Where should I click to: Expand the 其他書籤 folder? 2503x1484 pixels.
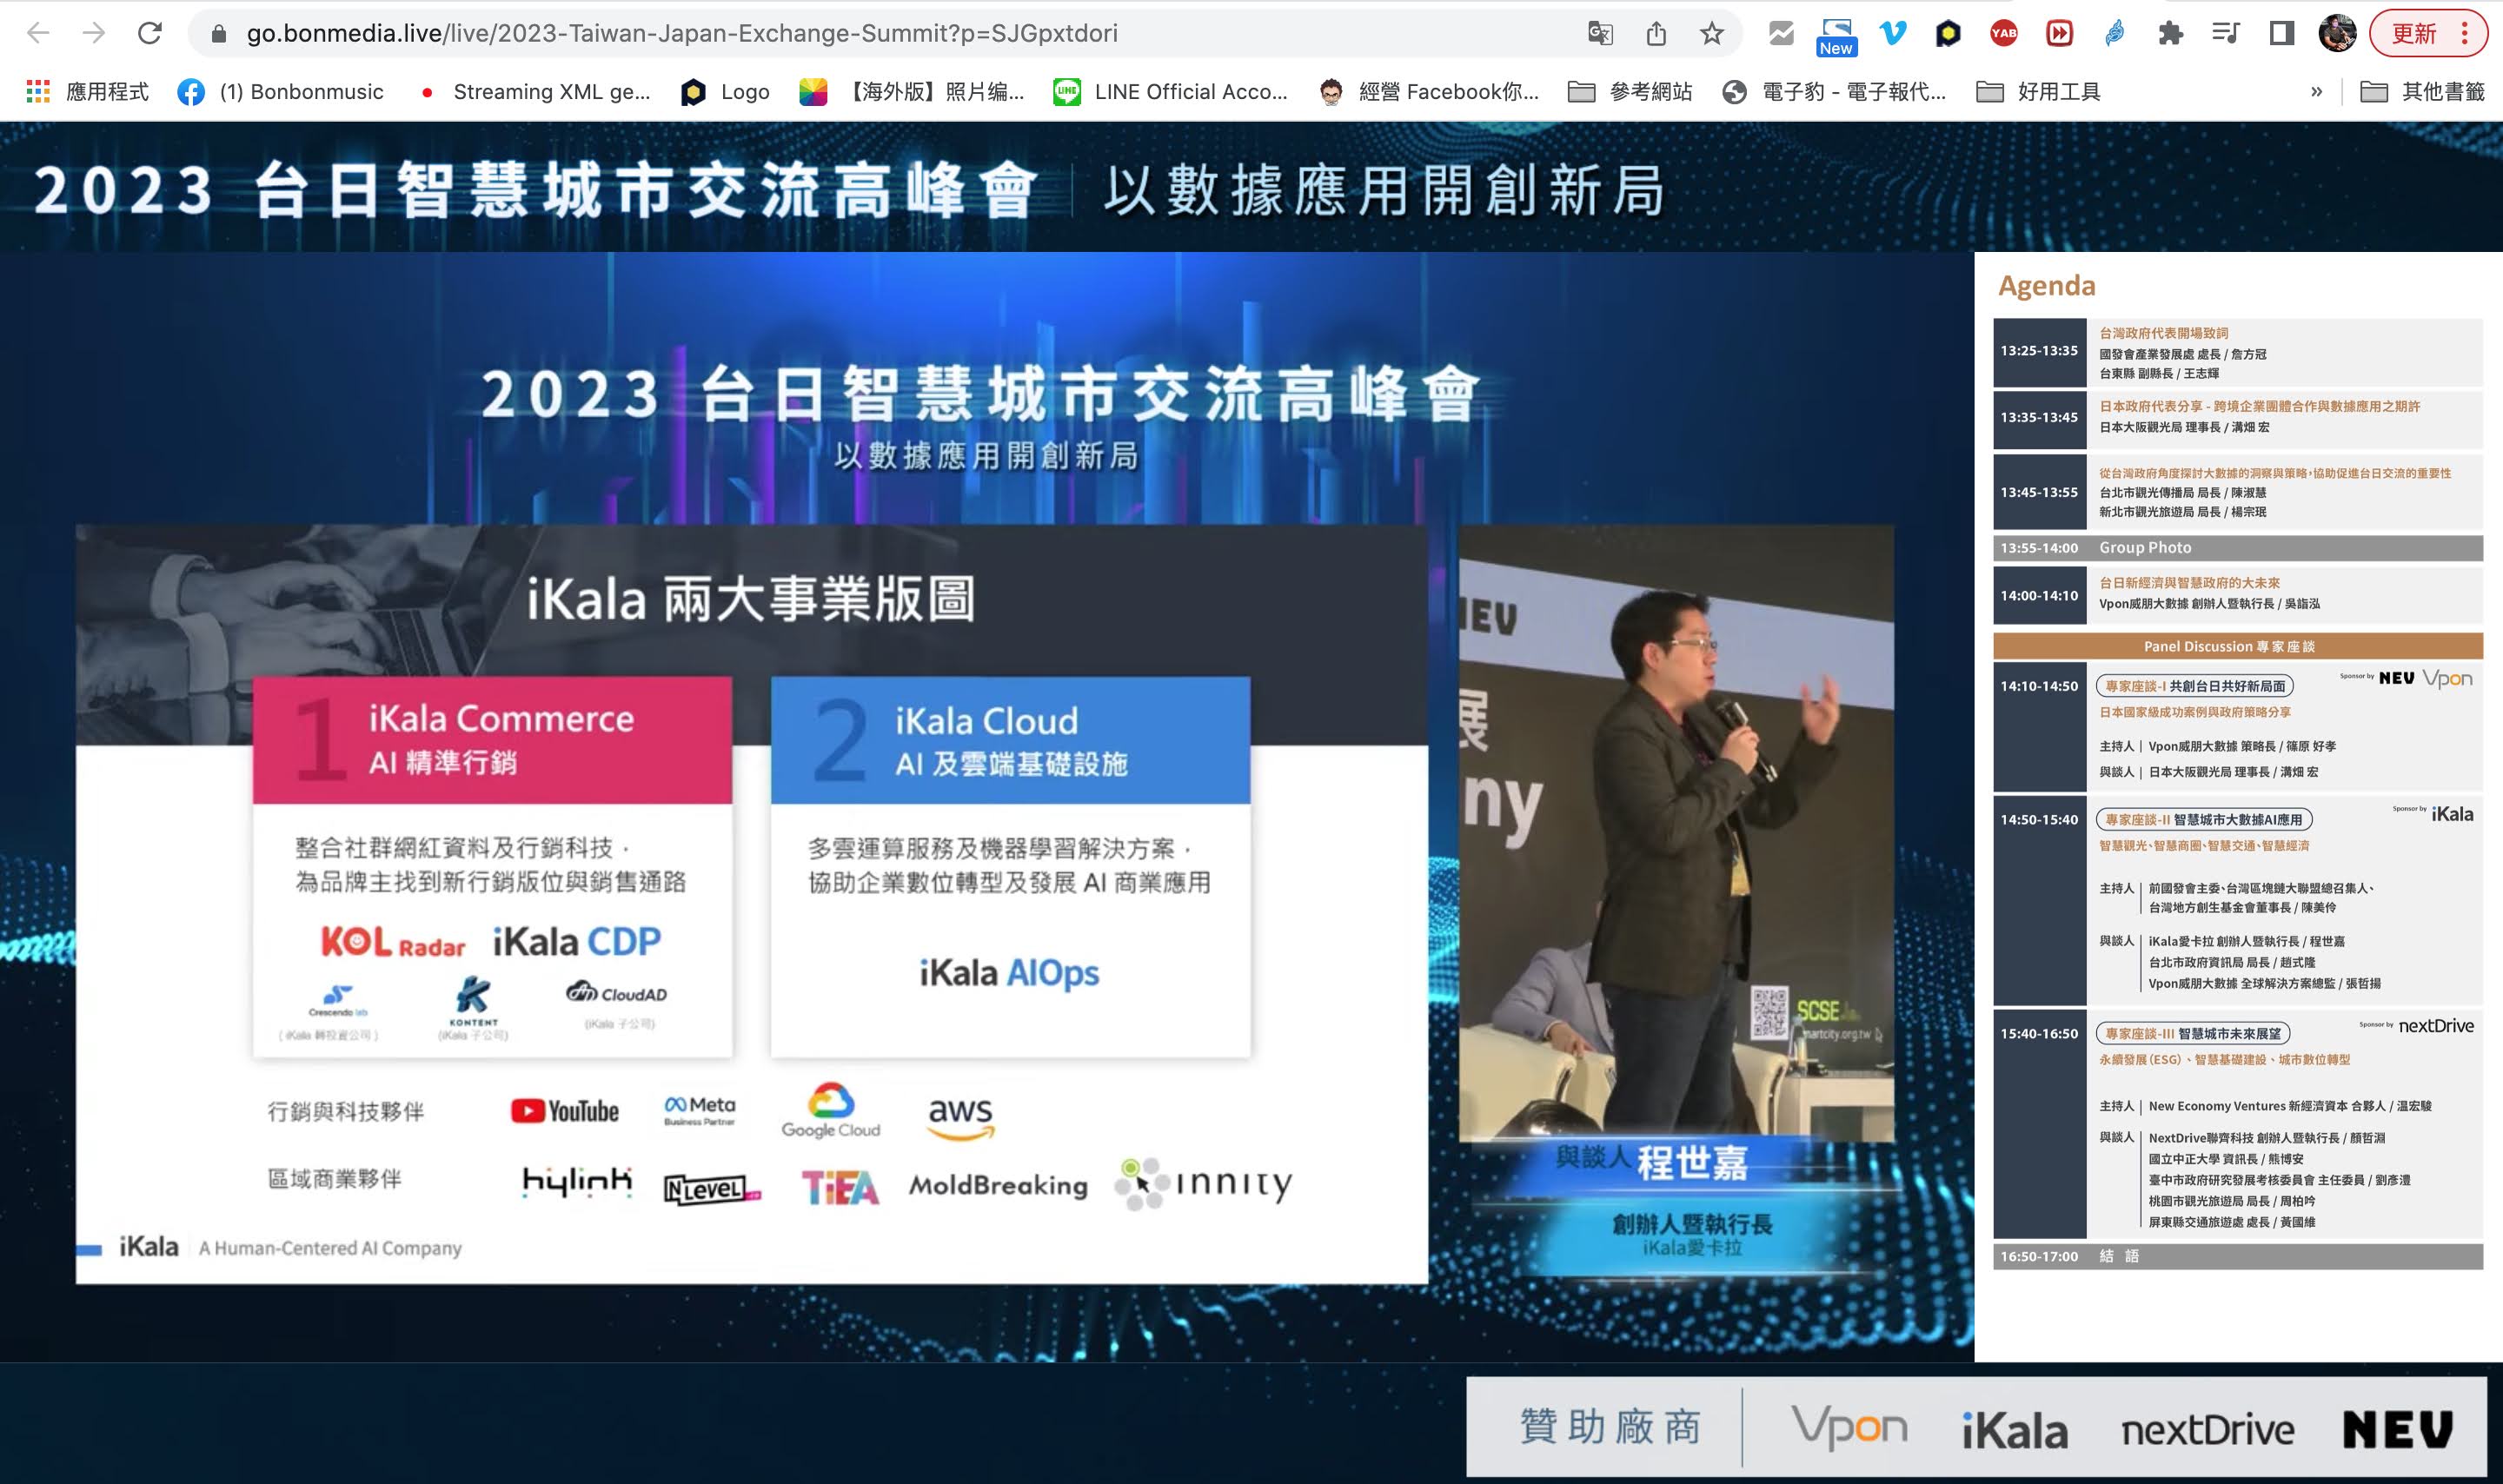tap(2423, 92)
